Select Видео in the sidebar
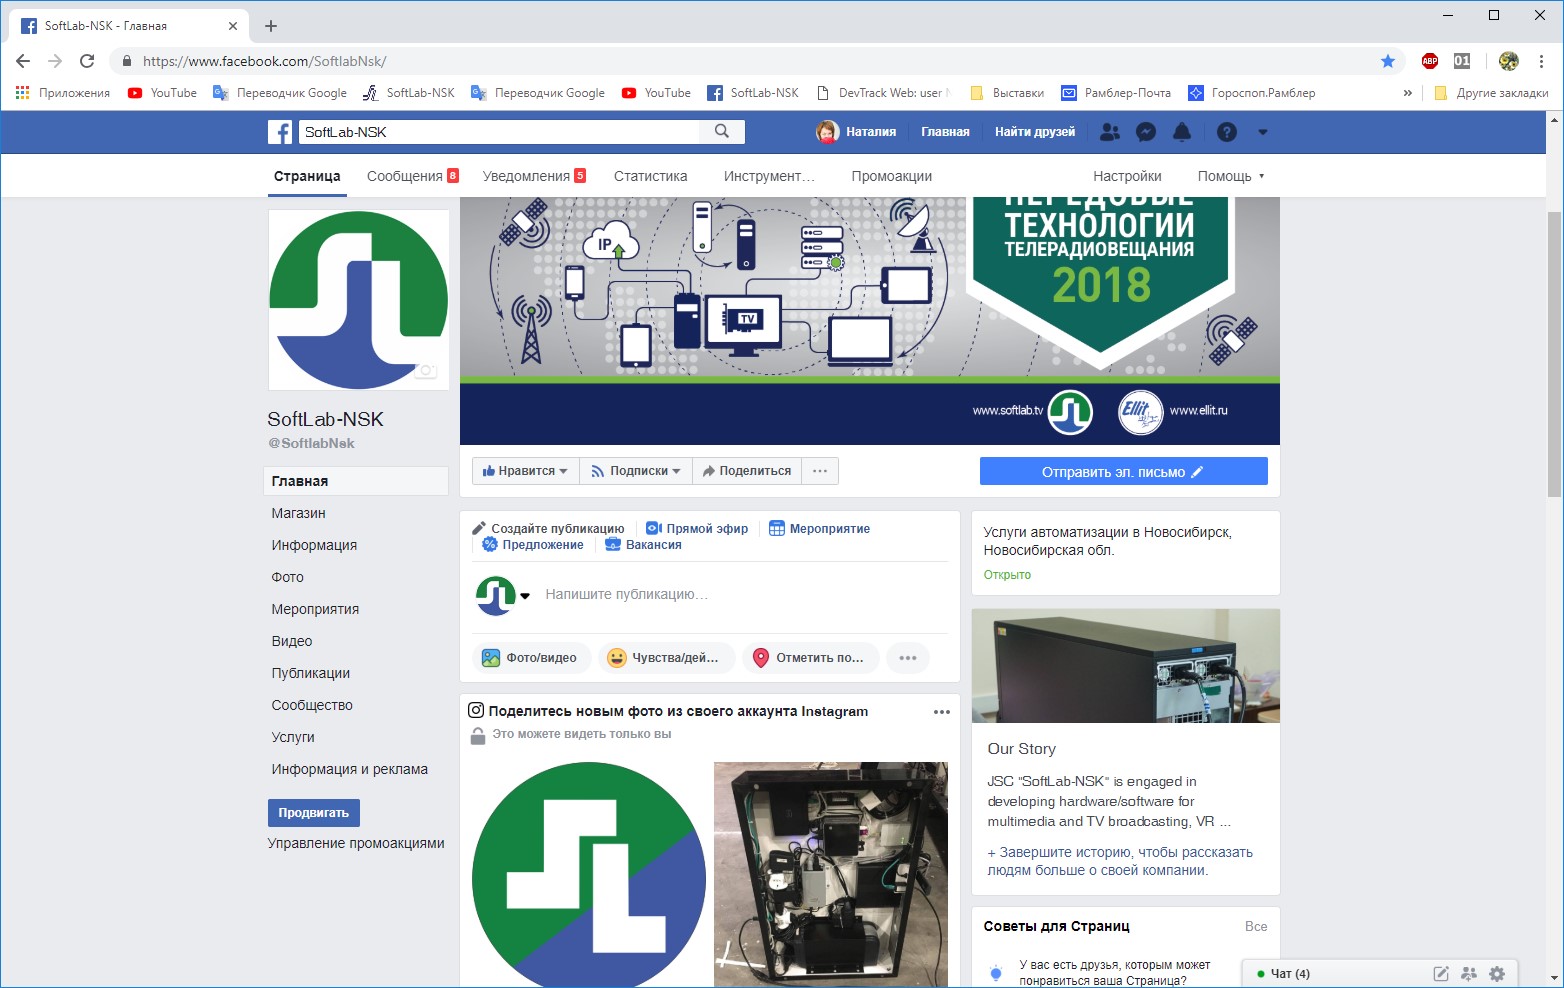 [x=292, y=641]
